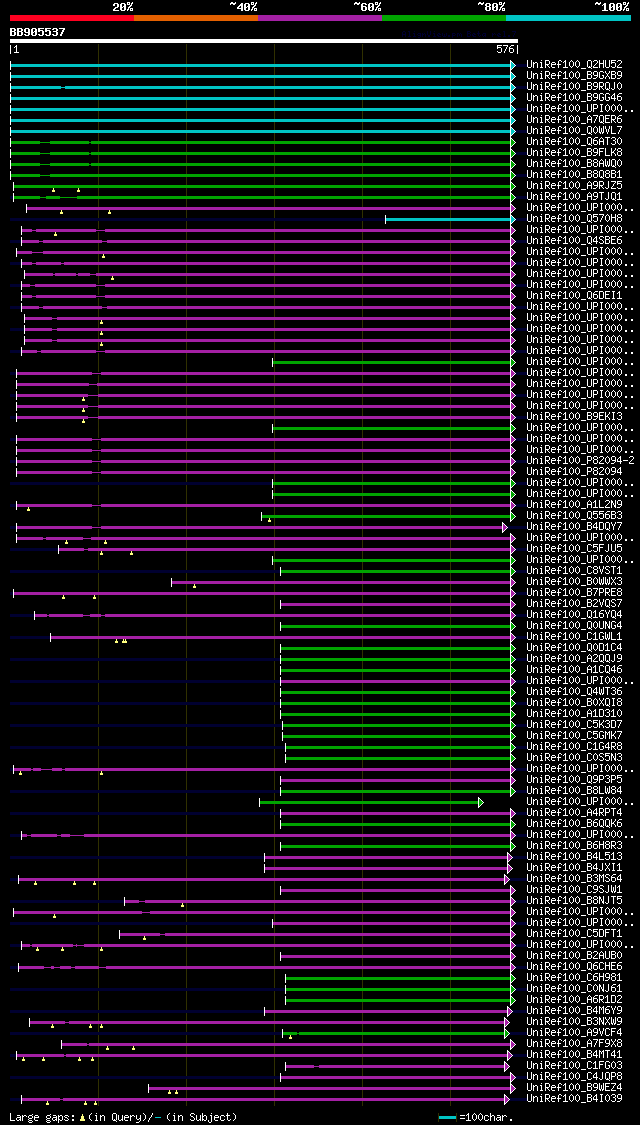Select the UniRef100_A9RJZ5 label
Screen dimensions: 640x1125
[574, 185]
